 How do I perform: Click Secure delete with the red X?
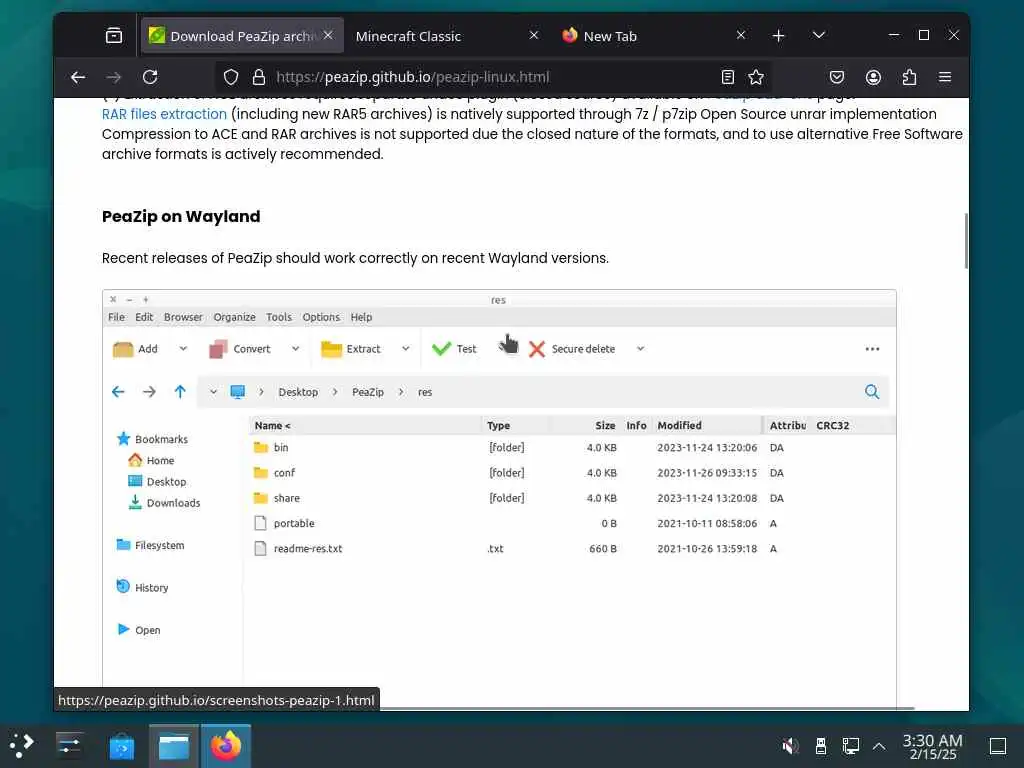point(572,349)
